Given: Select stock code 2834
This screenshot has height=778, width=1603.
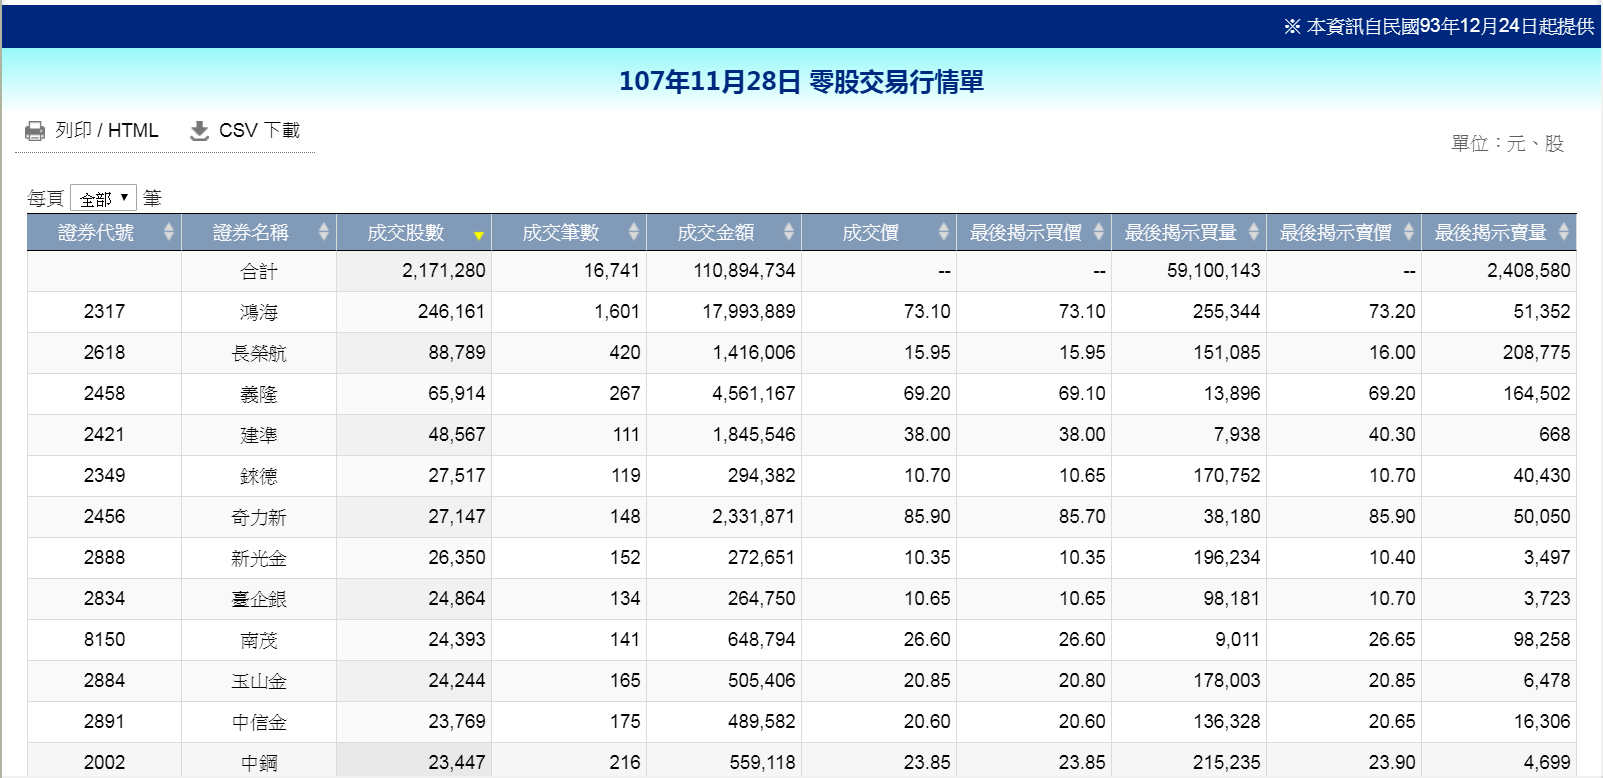Looking at the screenshot, I should [104, 599].
